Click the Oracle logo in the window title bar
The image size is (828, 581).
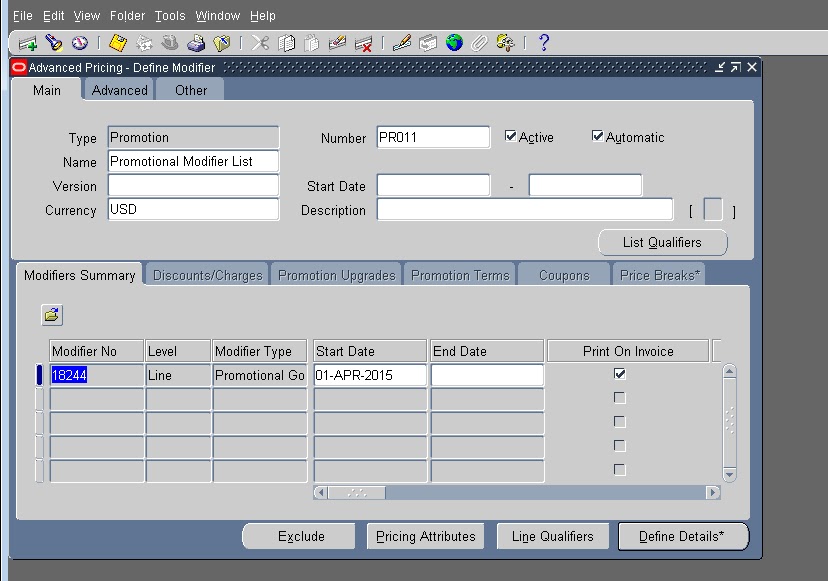tap(19, 68)
